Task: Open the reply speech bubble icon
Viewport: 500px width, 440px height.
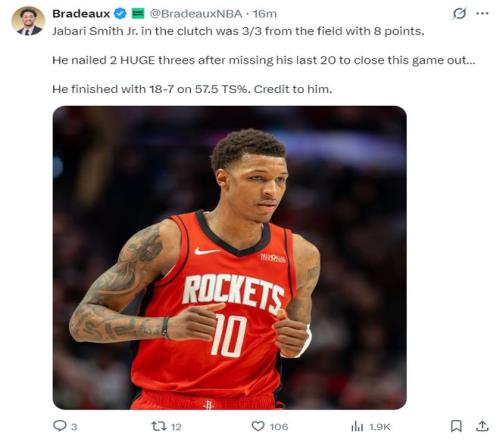Action: pyautogui.click(x=60, y=426)
